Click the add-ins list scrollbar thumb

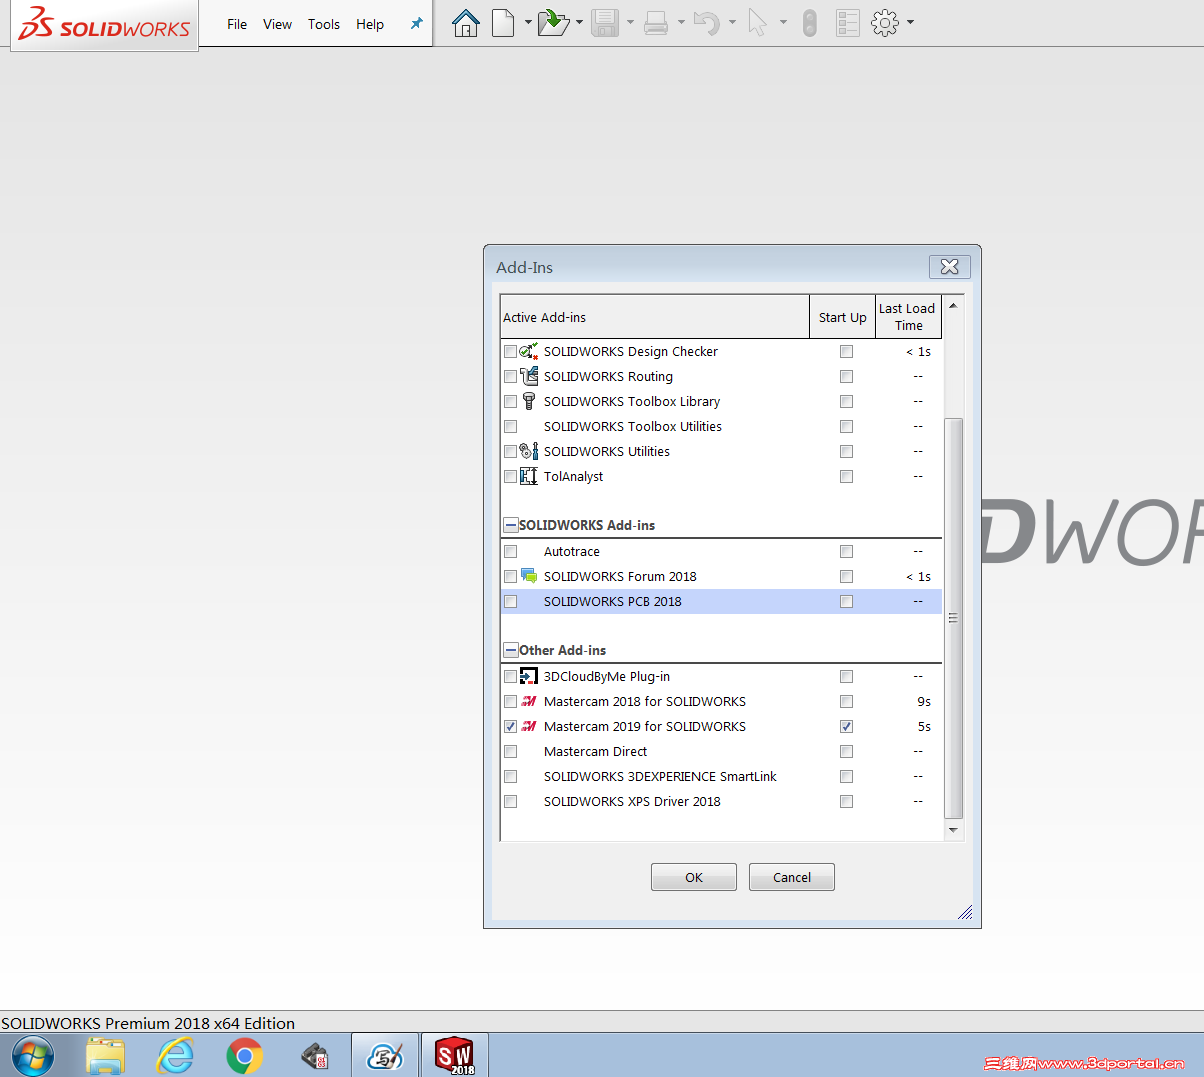tap(953, 619)
